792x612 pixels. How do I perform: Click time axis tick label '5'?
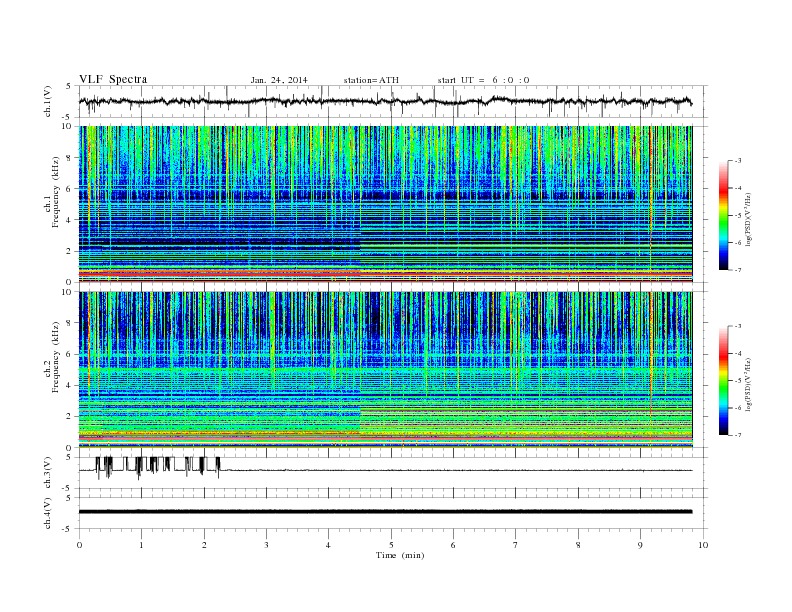(391, 545)
